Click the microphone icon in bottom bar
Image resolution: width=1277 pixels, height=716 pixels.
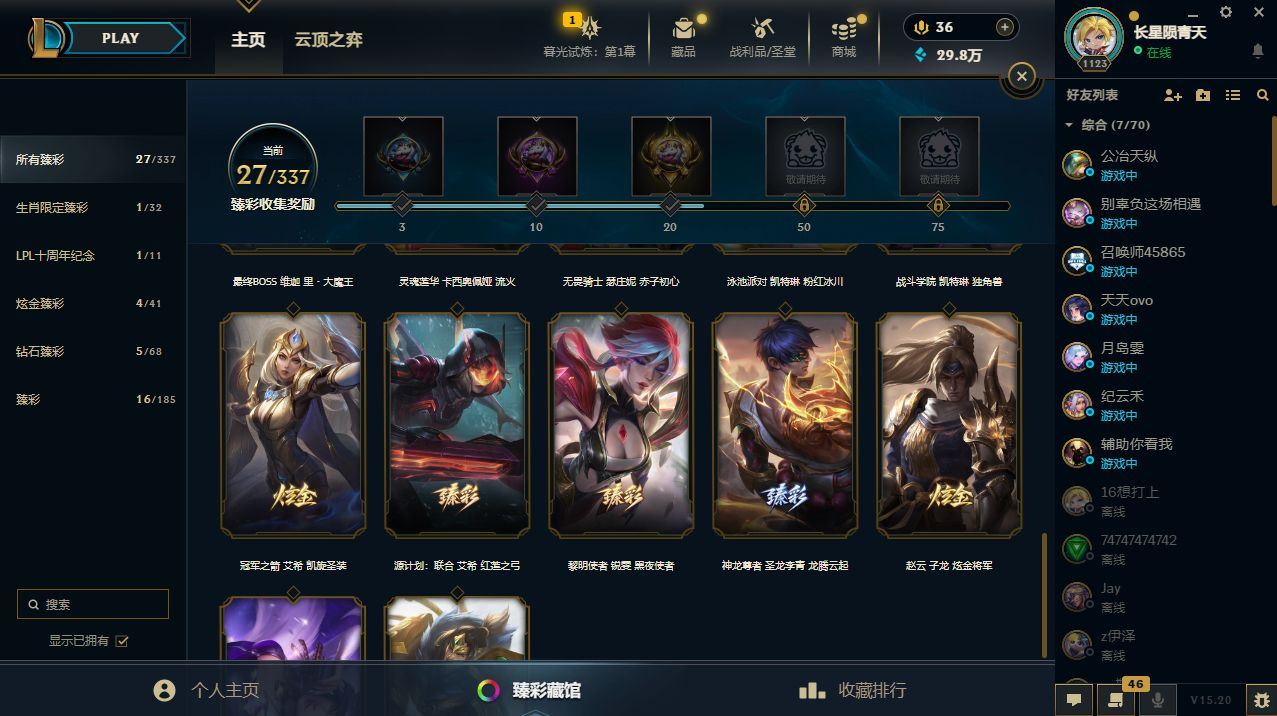[x=1158, y=700]
